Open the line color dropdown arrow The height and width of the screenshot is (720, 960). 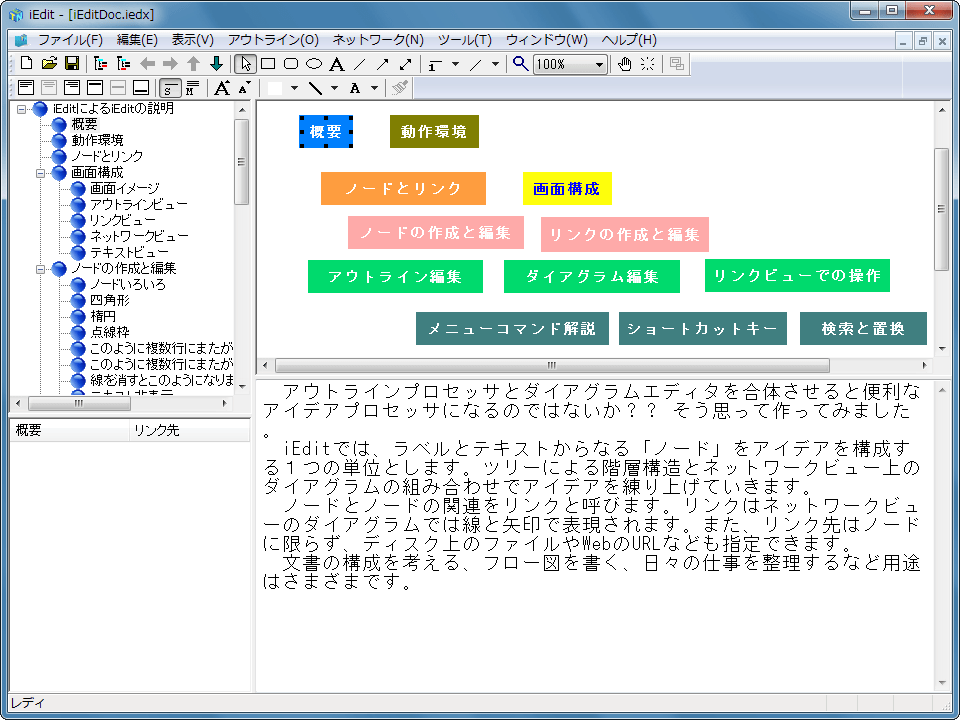pyautogui.click(x=334, y=88)
